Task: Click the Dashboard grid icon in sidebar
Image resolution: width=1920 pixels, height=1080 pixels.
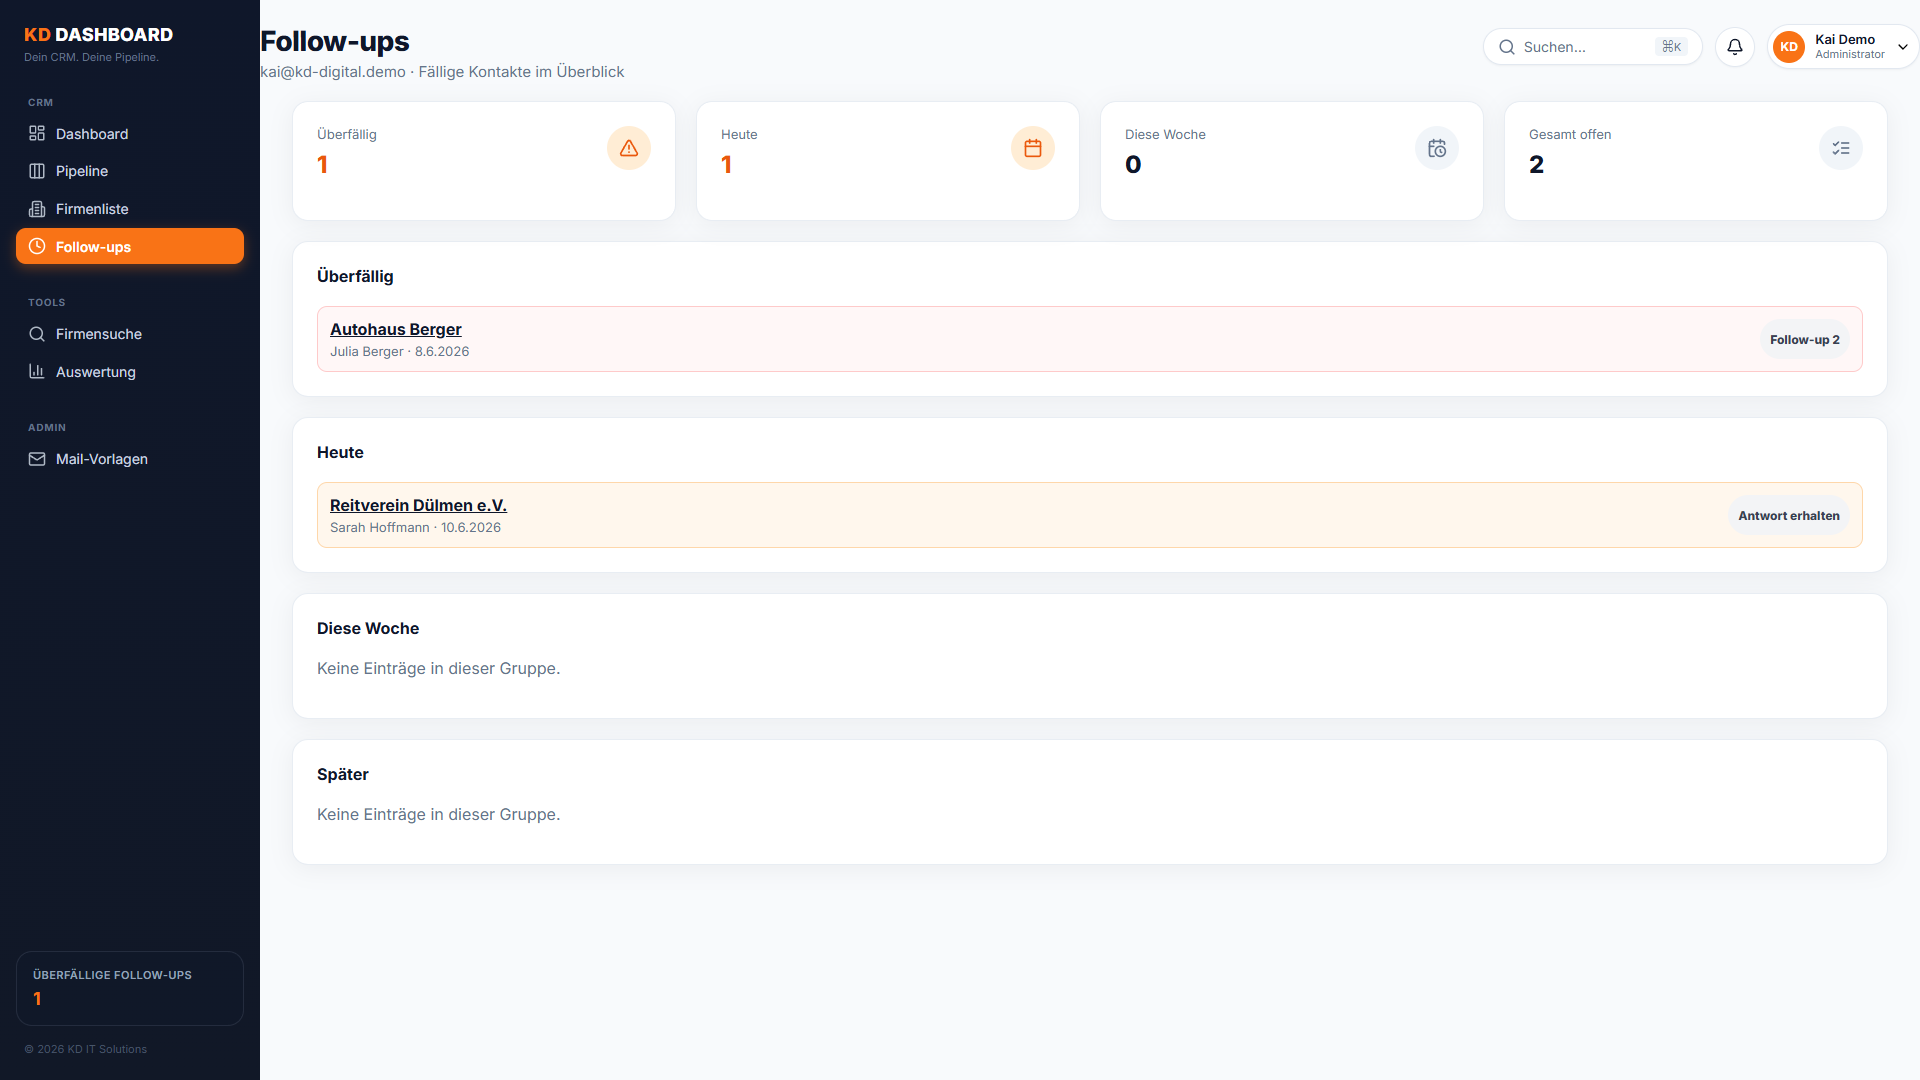Action: 37,133
